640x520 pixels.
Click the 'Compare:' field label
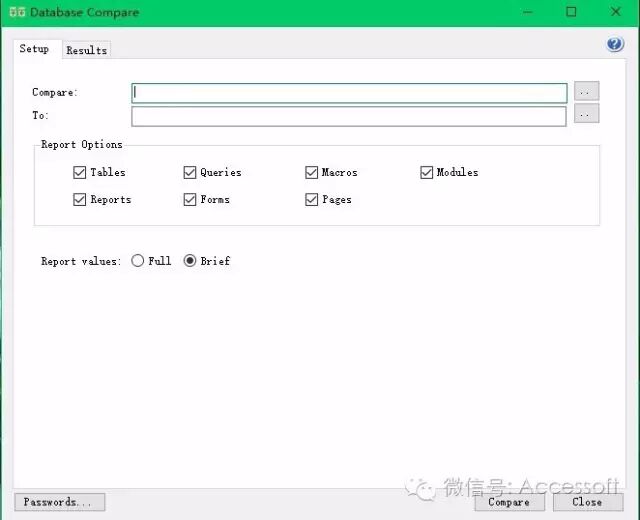pos(55,93)
